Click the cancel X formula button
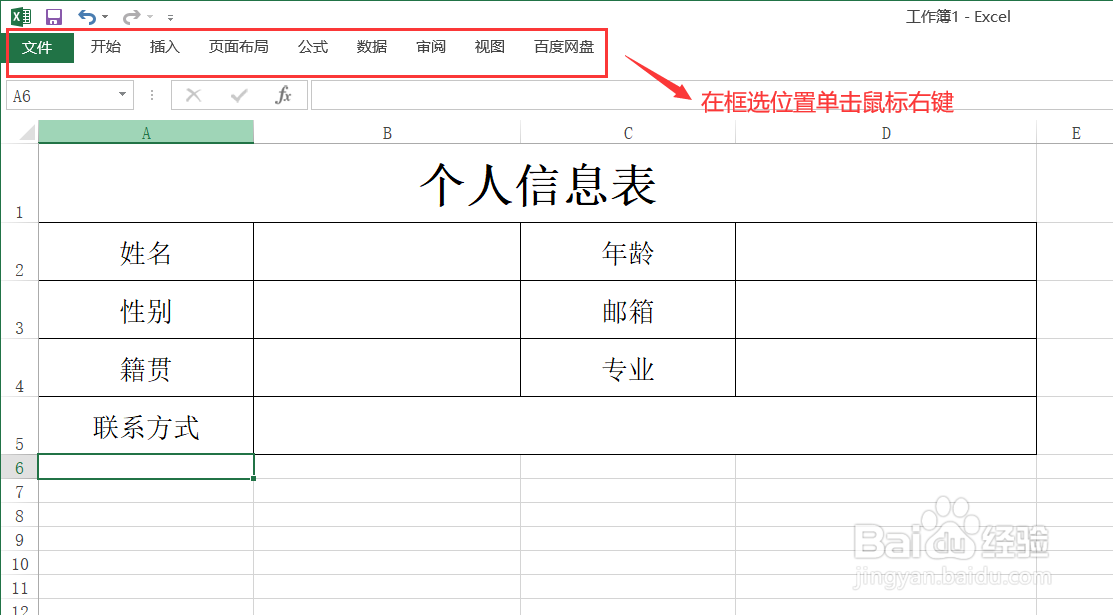The height and width of the screenshot is (615, 1113). point(193,95)
